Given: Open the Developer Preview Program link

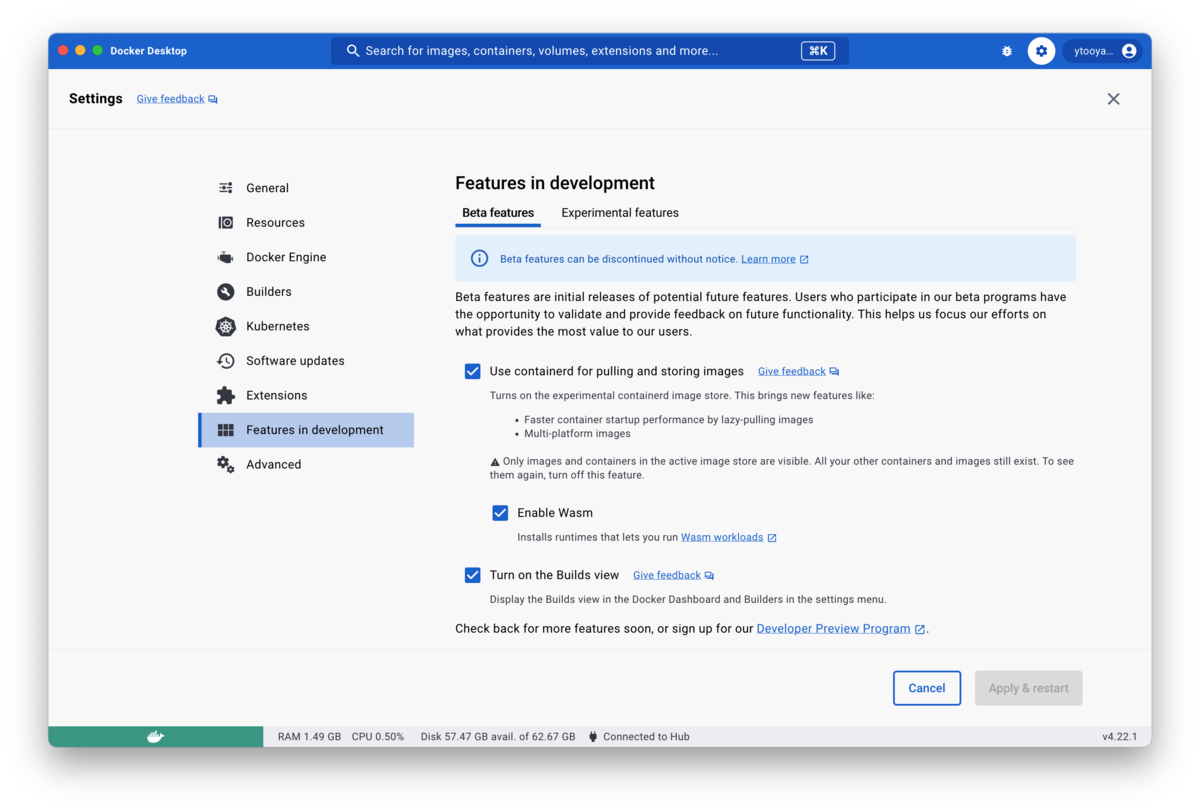Looking at the screenshot, I should click(833, 629).
